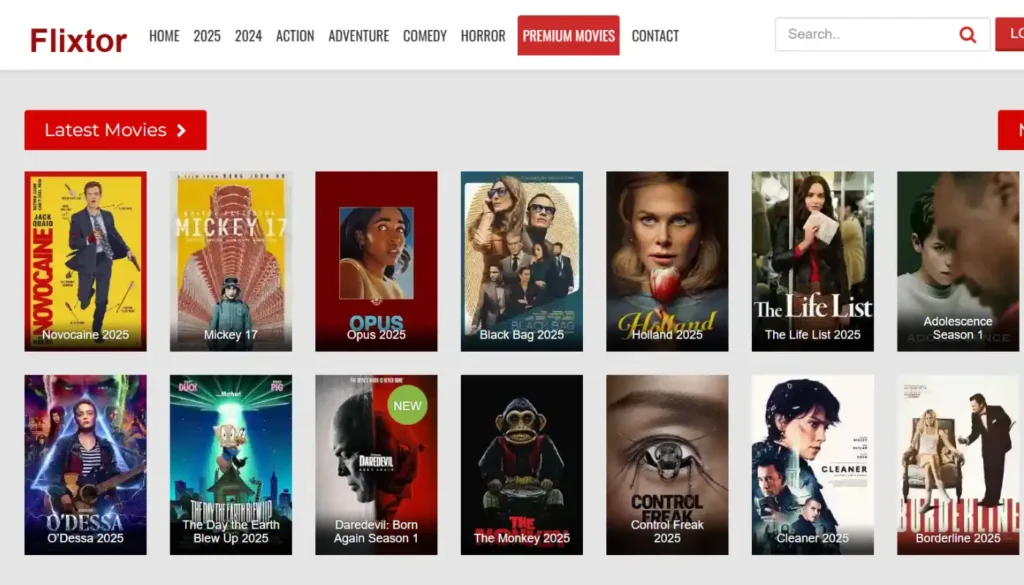
Task: Open the Mickey 17 poster
Action: (x=231, y=261)
